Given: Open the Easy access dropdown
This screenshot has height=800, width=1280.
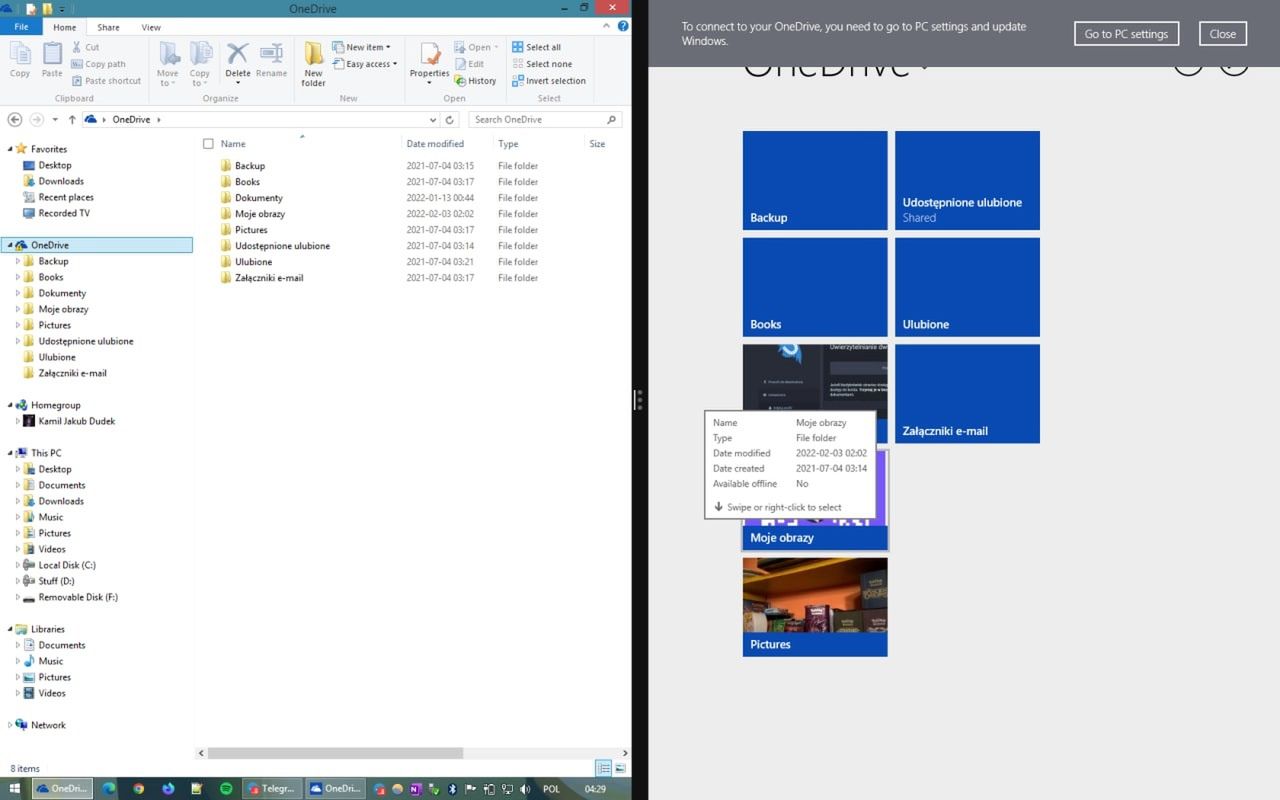Looking at the screenshot, I should [x=364, y=63].
